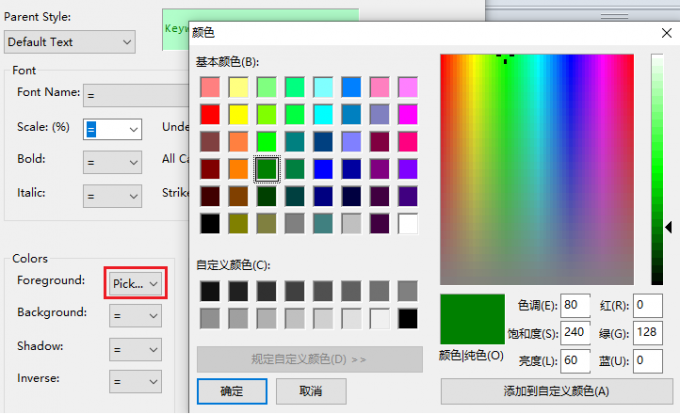The width and height of the screenshot is (680, 414).
Task: Select the white basic color swatch
Action: coord(408,224)
